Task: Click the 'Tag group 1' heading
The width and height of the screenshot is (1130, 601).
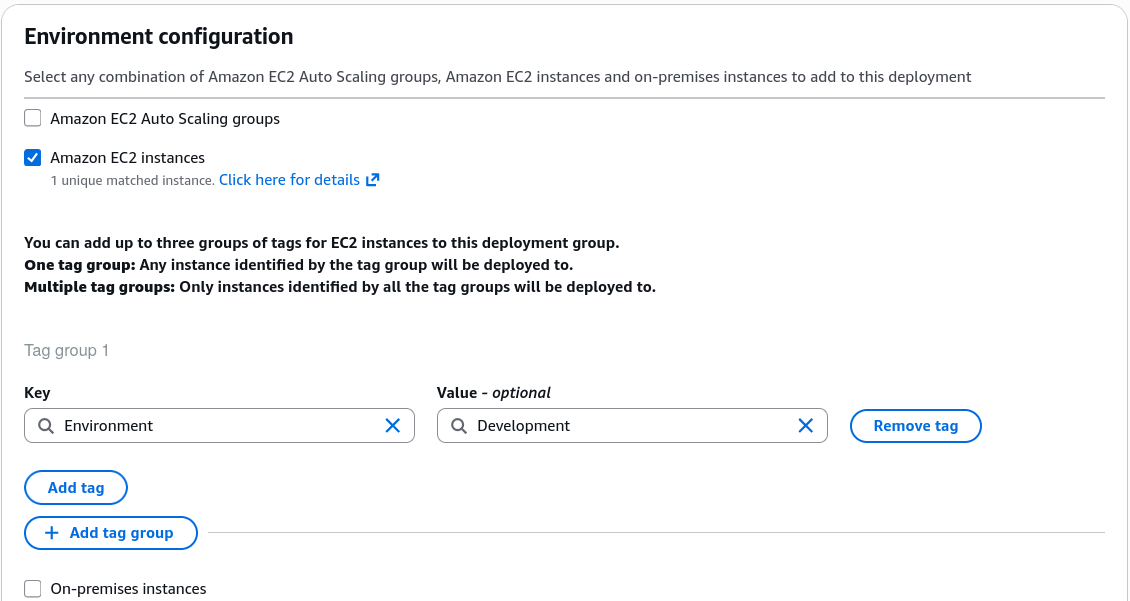Action: (66, 350)
